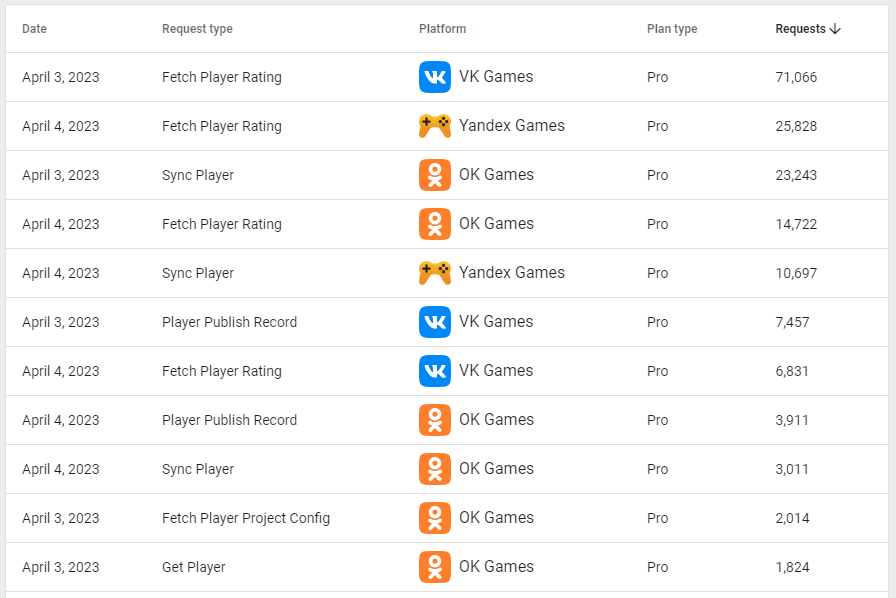Click Player Publish Record in the 3,911 row
The height and width of the screenshot is (598, 896).
pos(229,420)
